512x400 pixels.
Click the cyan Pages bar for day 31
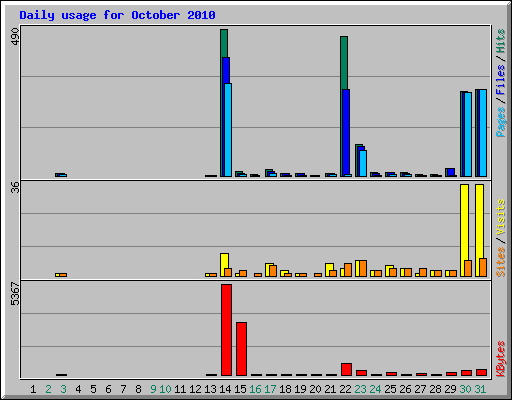pyautogui.click(x=483, y=133)
